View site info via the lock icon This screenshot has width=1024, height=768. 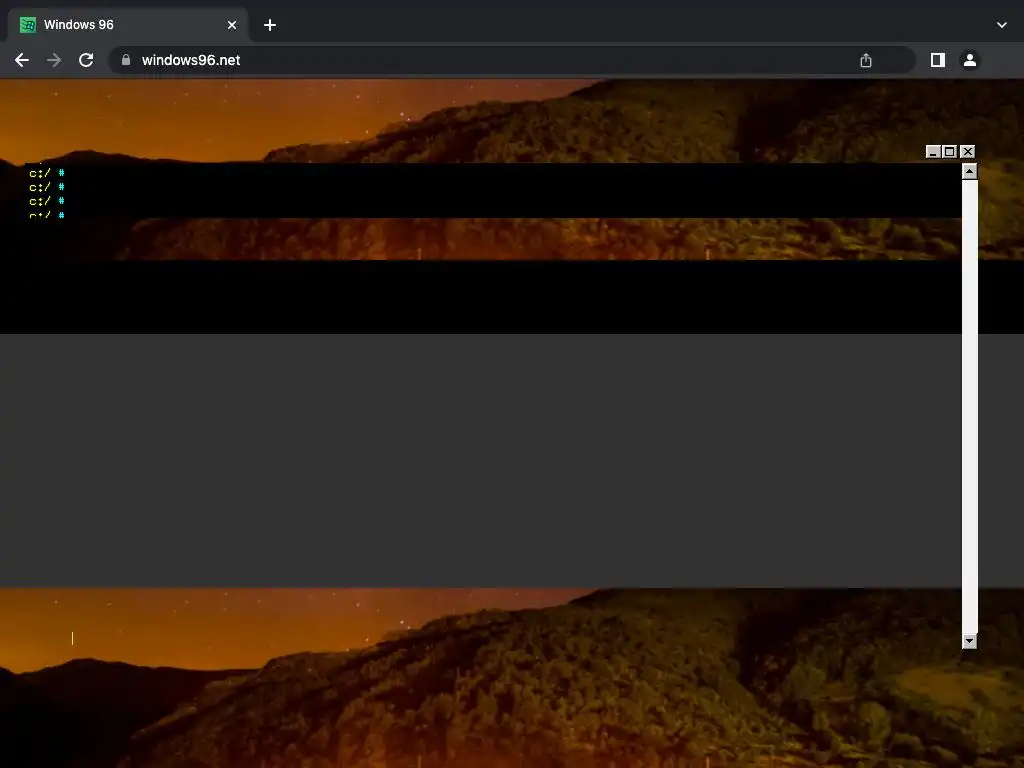[126, 60]
